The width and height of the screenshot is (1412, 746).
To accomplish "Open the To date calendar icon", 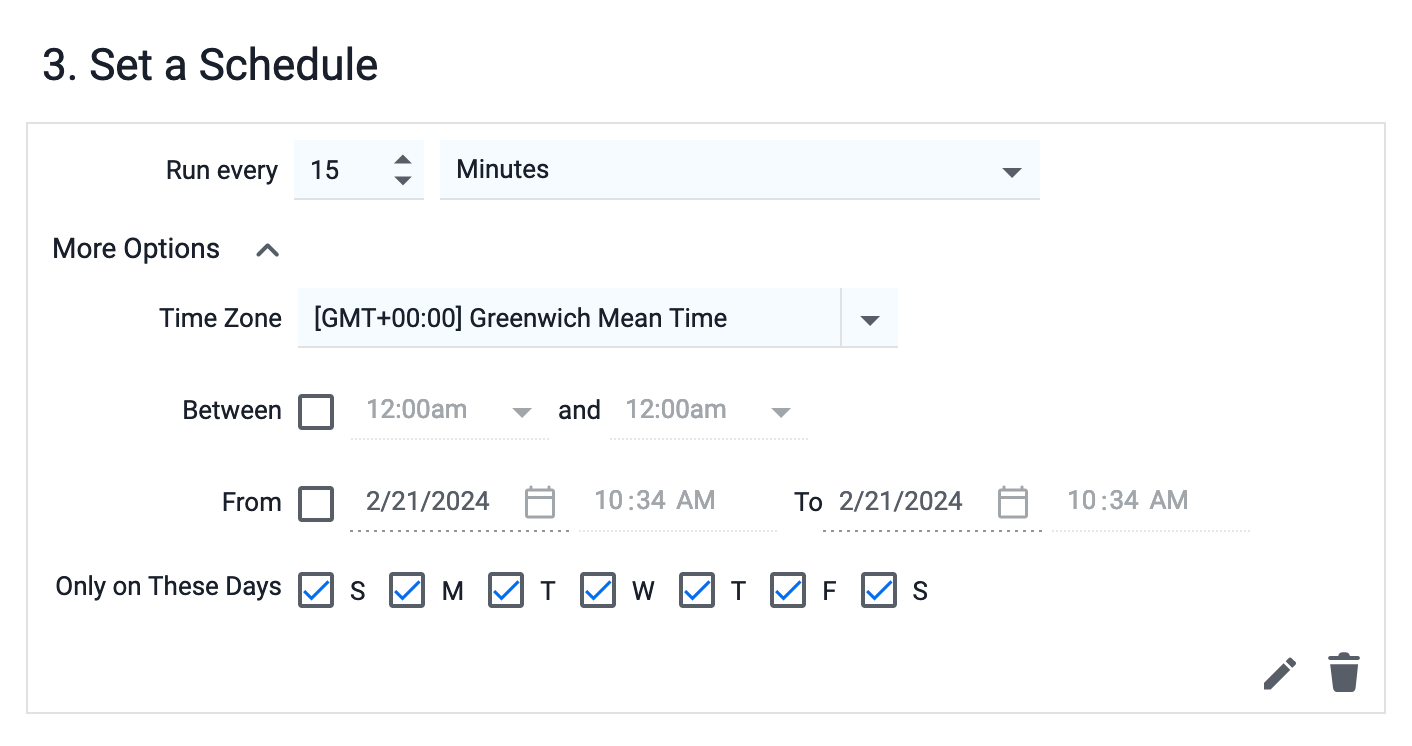I will pos(1013,501).
